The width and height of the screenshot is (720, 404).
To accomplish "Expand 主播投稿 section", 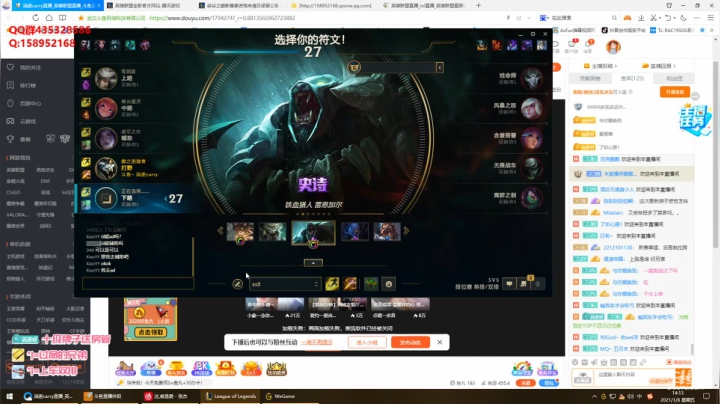I will coord(601,66).
